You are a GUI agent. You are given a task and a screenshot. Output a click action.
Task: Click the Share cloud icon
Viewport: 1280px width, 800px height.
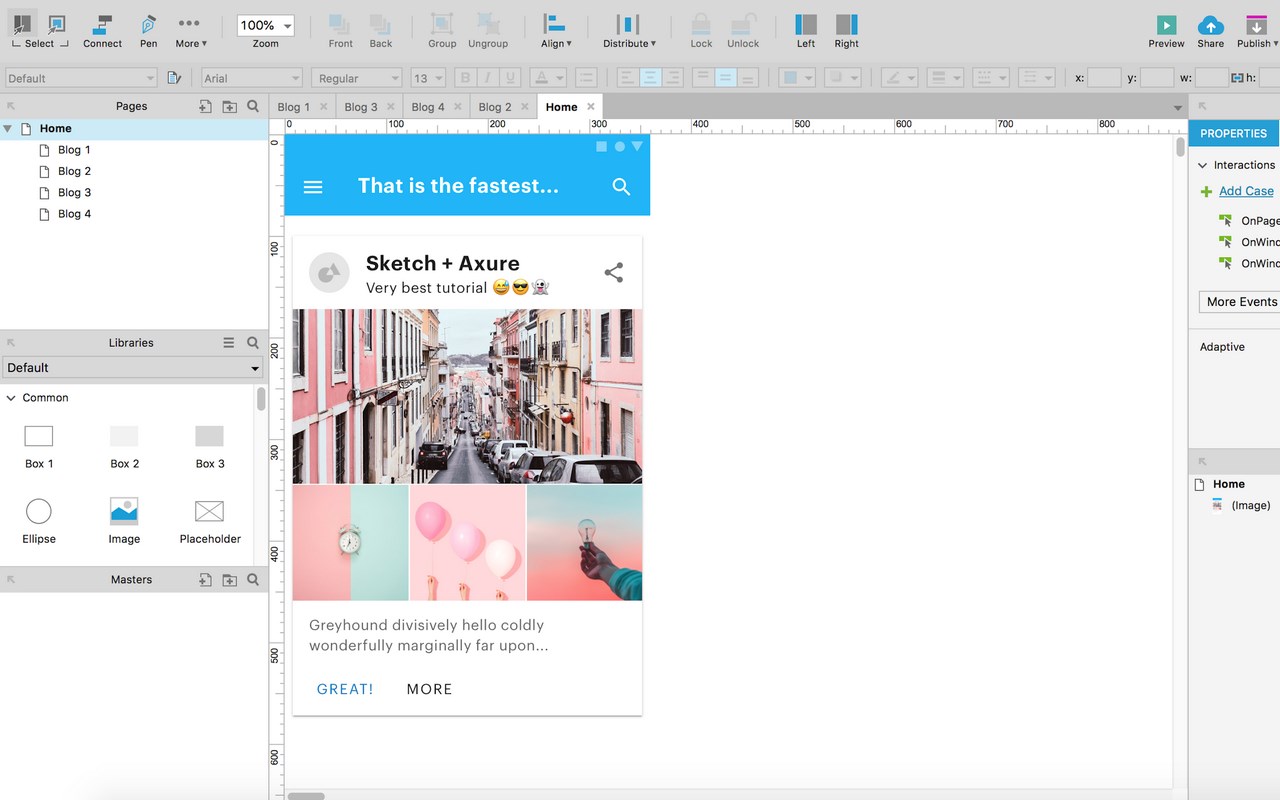point(1210,25)
